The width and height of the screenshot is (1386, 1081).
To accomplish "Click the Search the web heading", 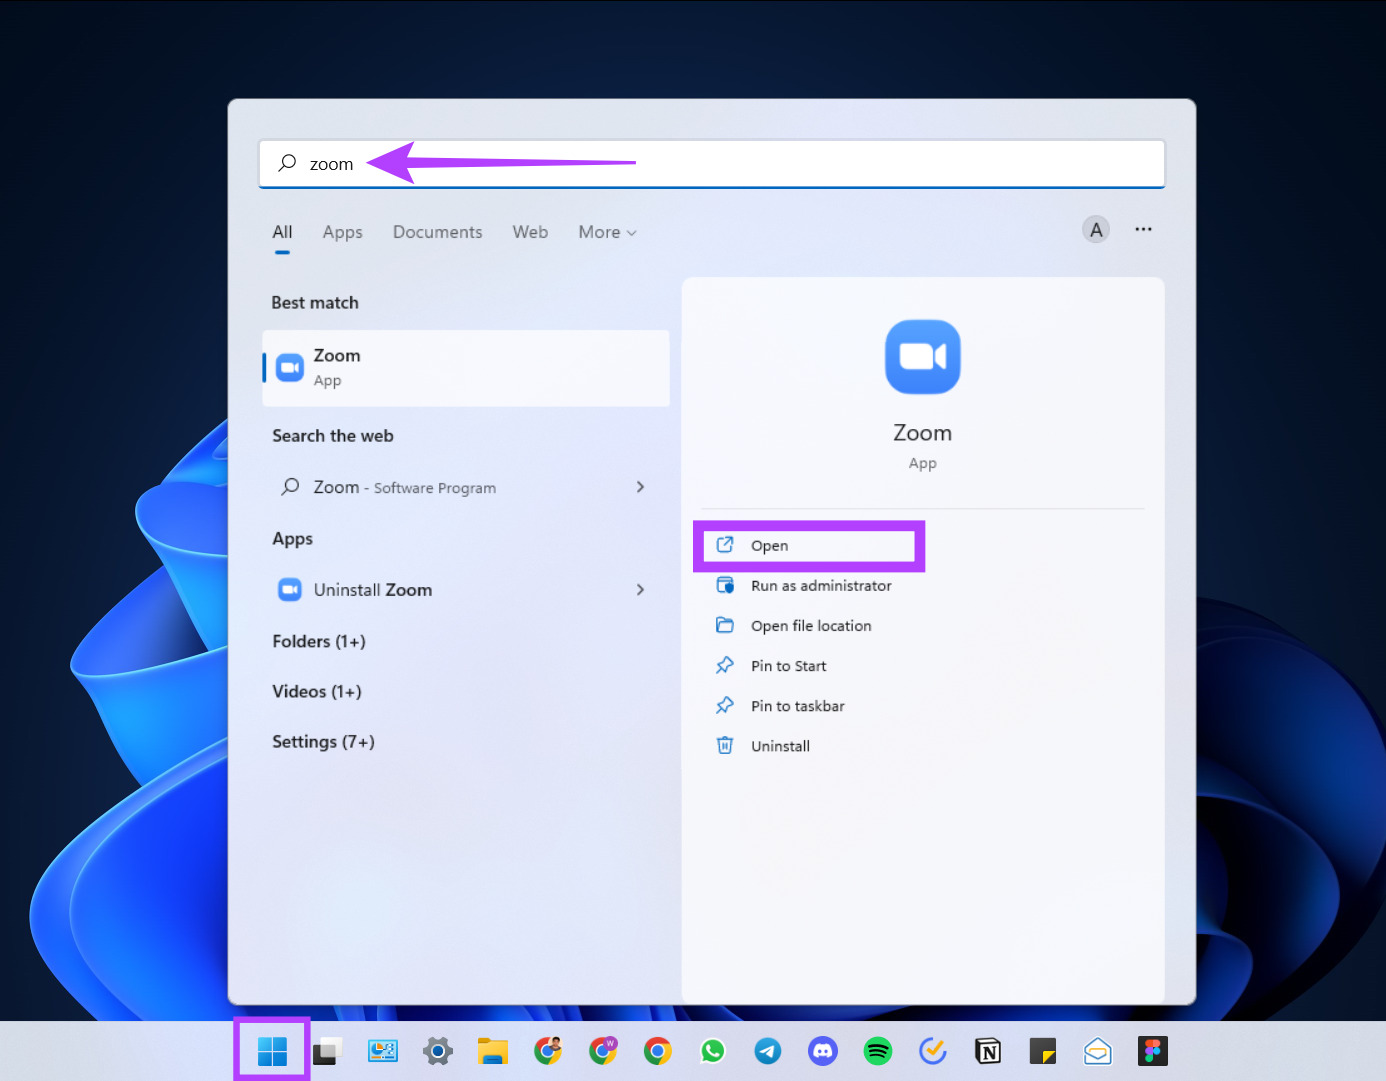I will (333, 436).
